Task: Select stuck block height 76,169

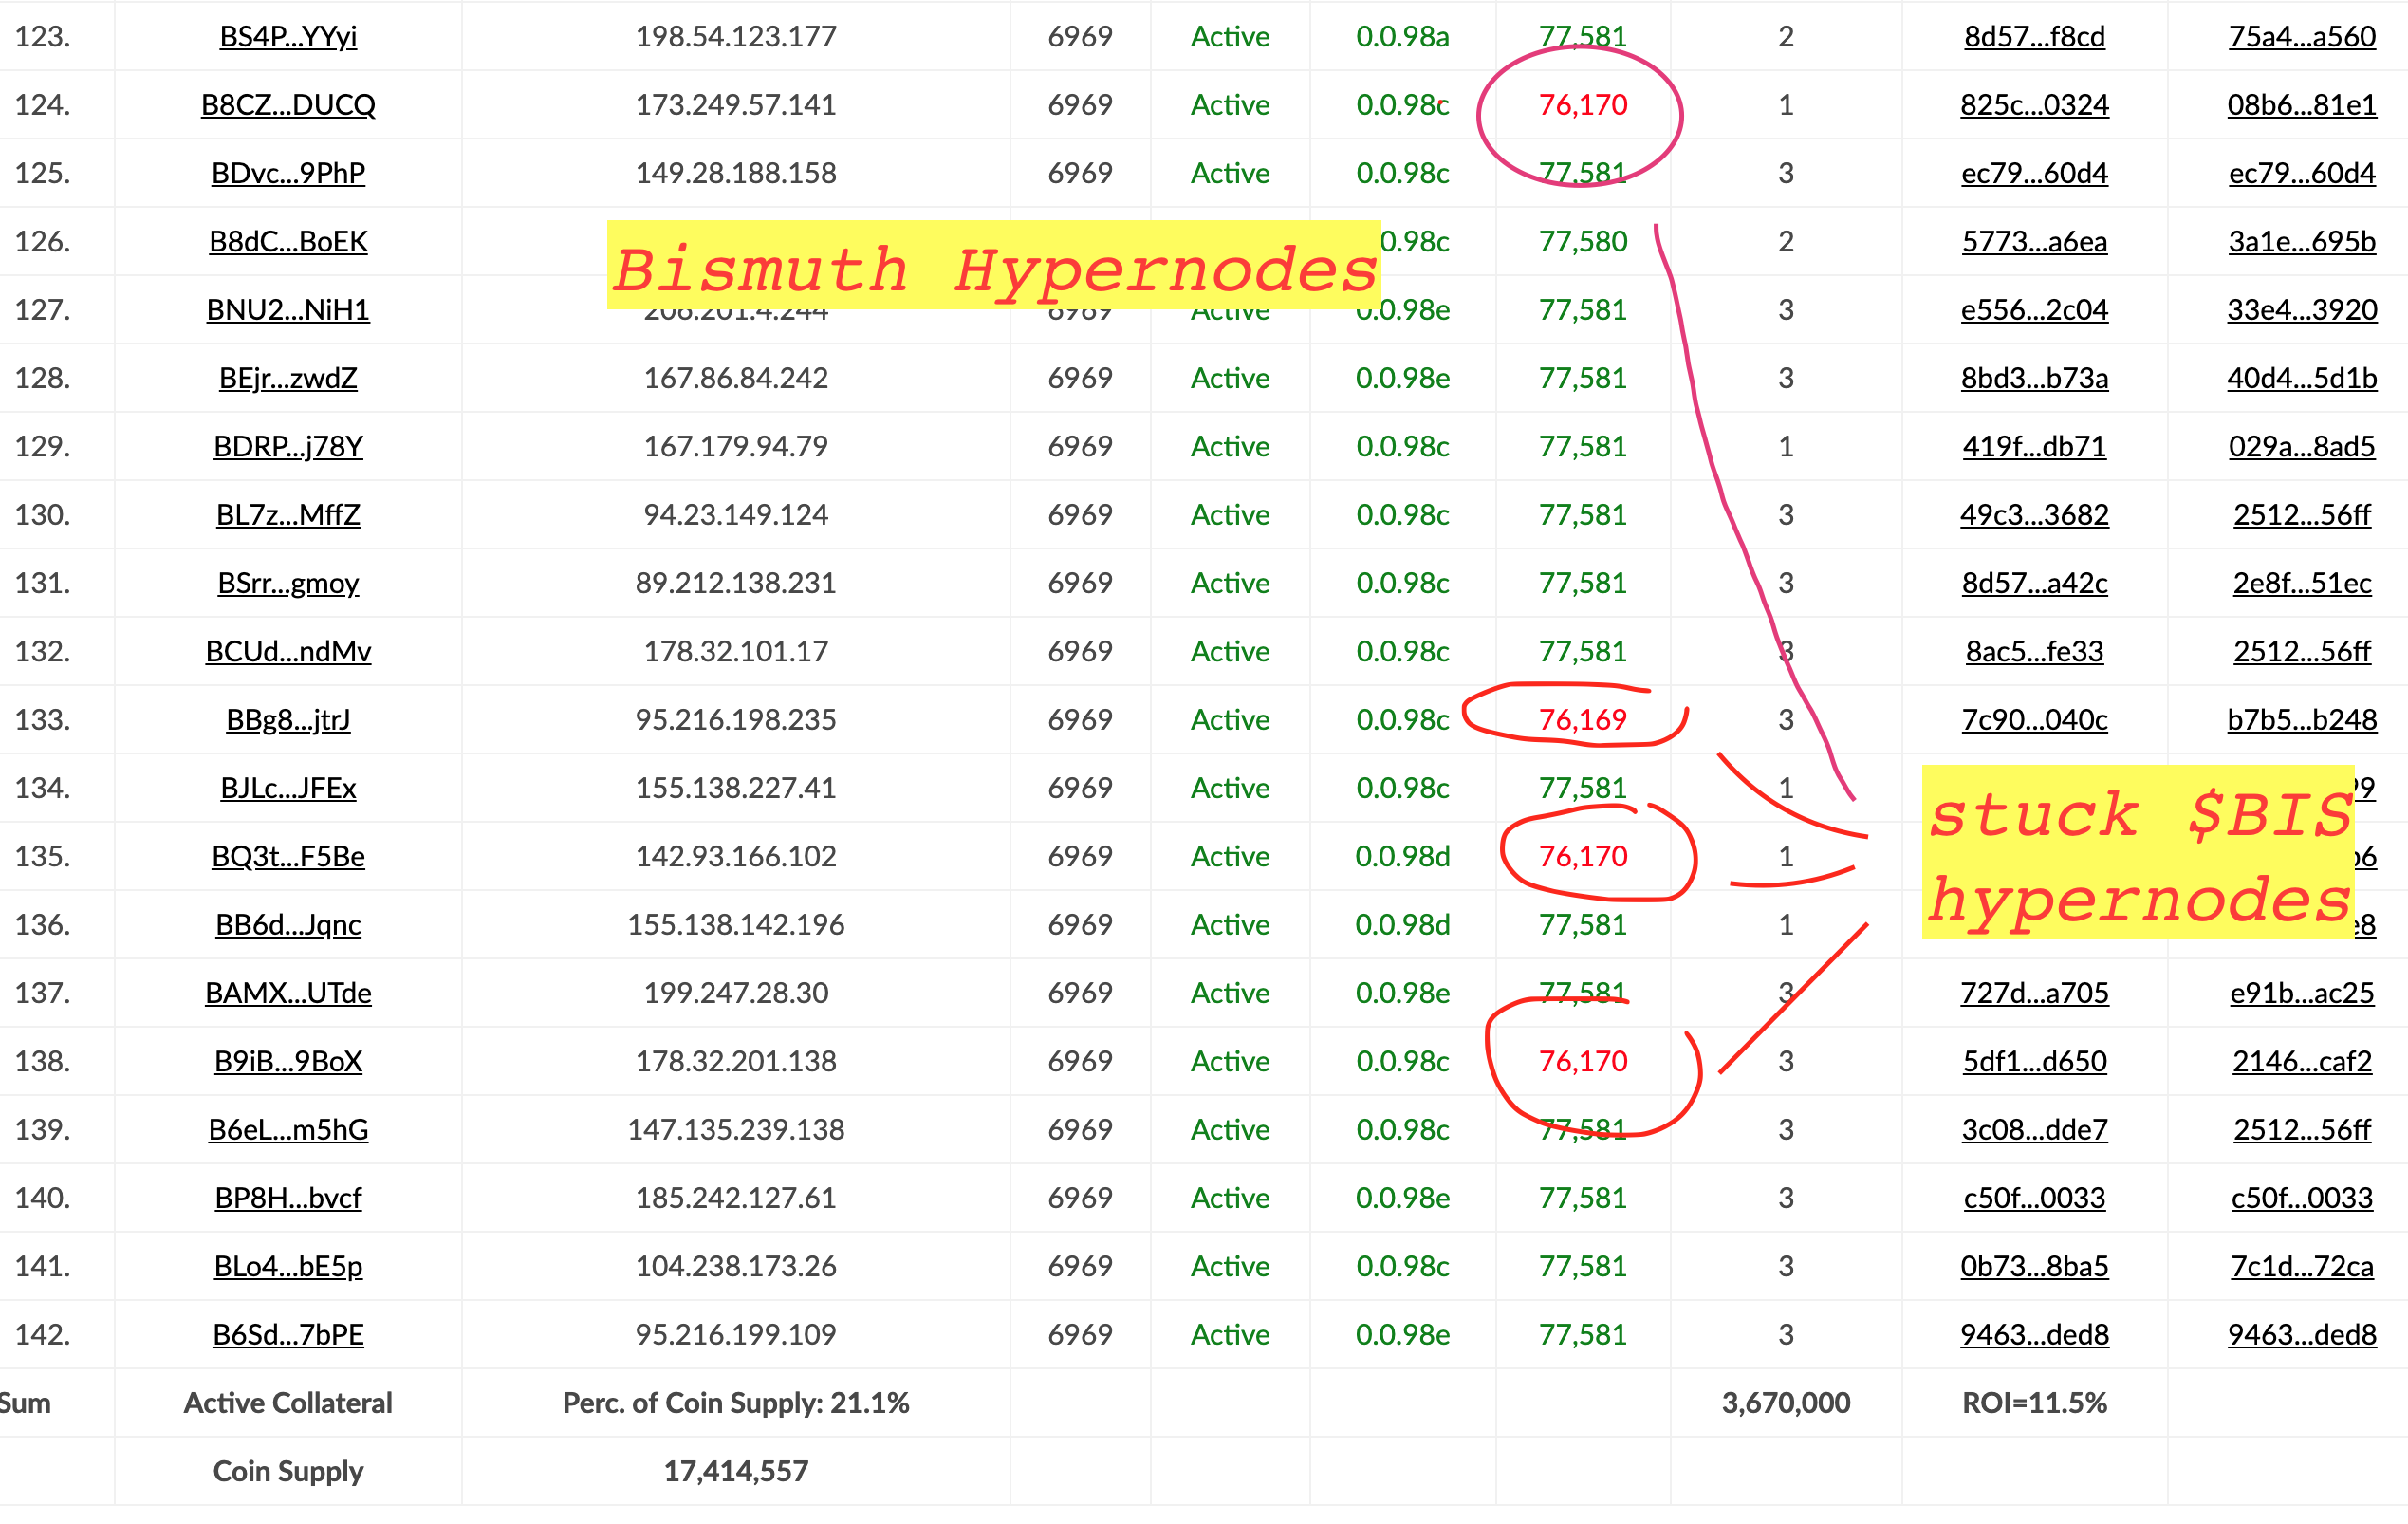Action: pos(1583,720)
